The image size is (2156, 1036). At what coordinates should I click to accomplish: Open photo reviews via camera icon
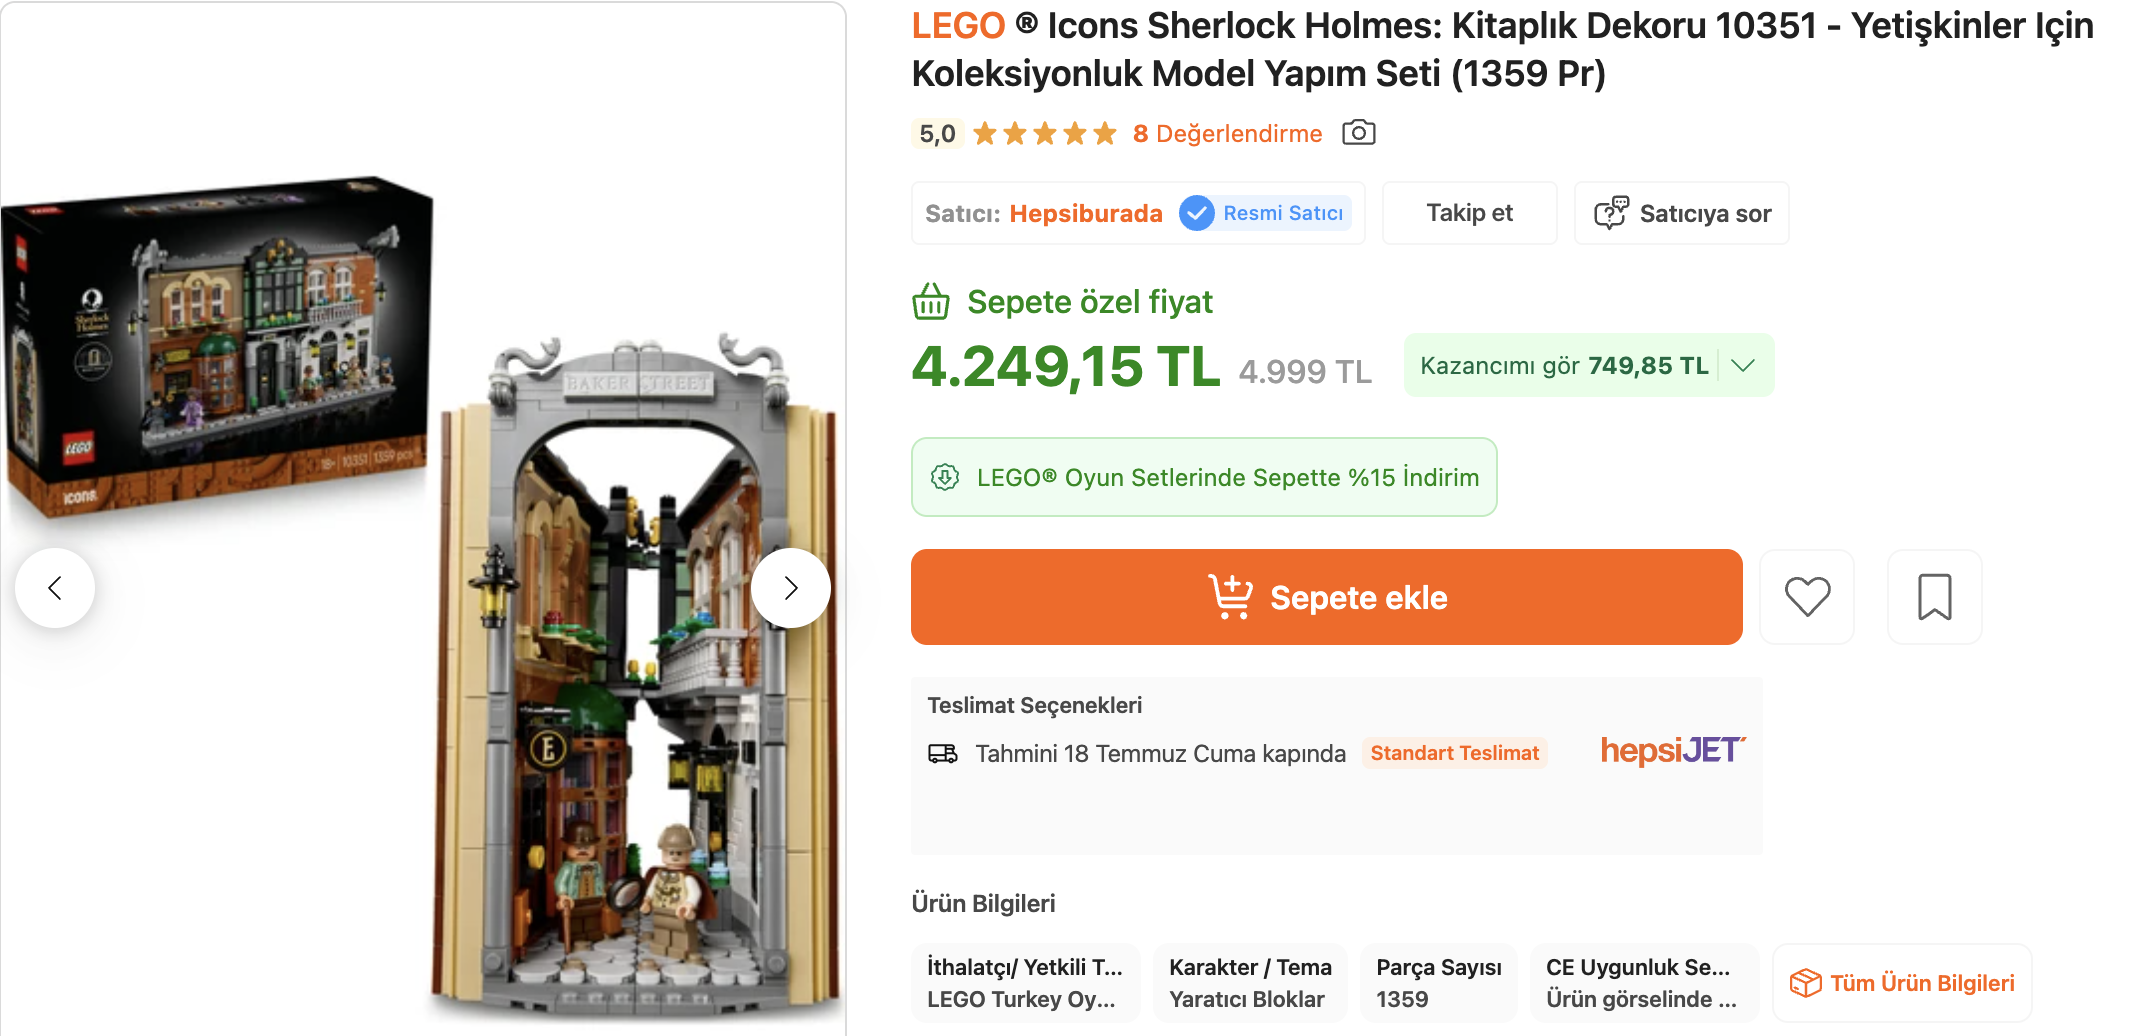tap(1358, 133)
